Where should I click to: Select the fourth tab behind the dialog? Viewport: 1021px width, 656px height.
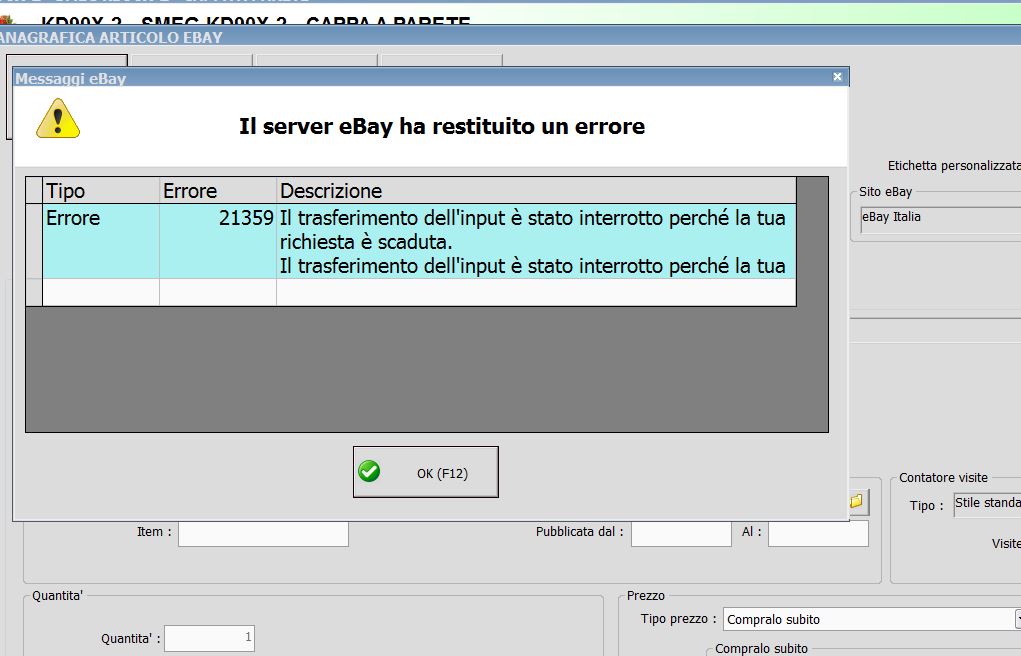pyautogui.click(x=441, y=61)
